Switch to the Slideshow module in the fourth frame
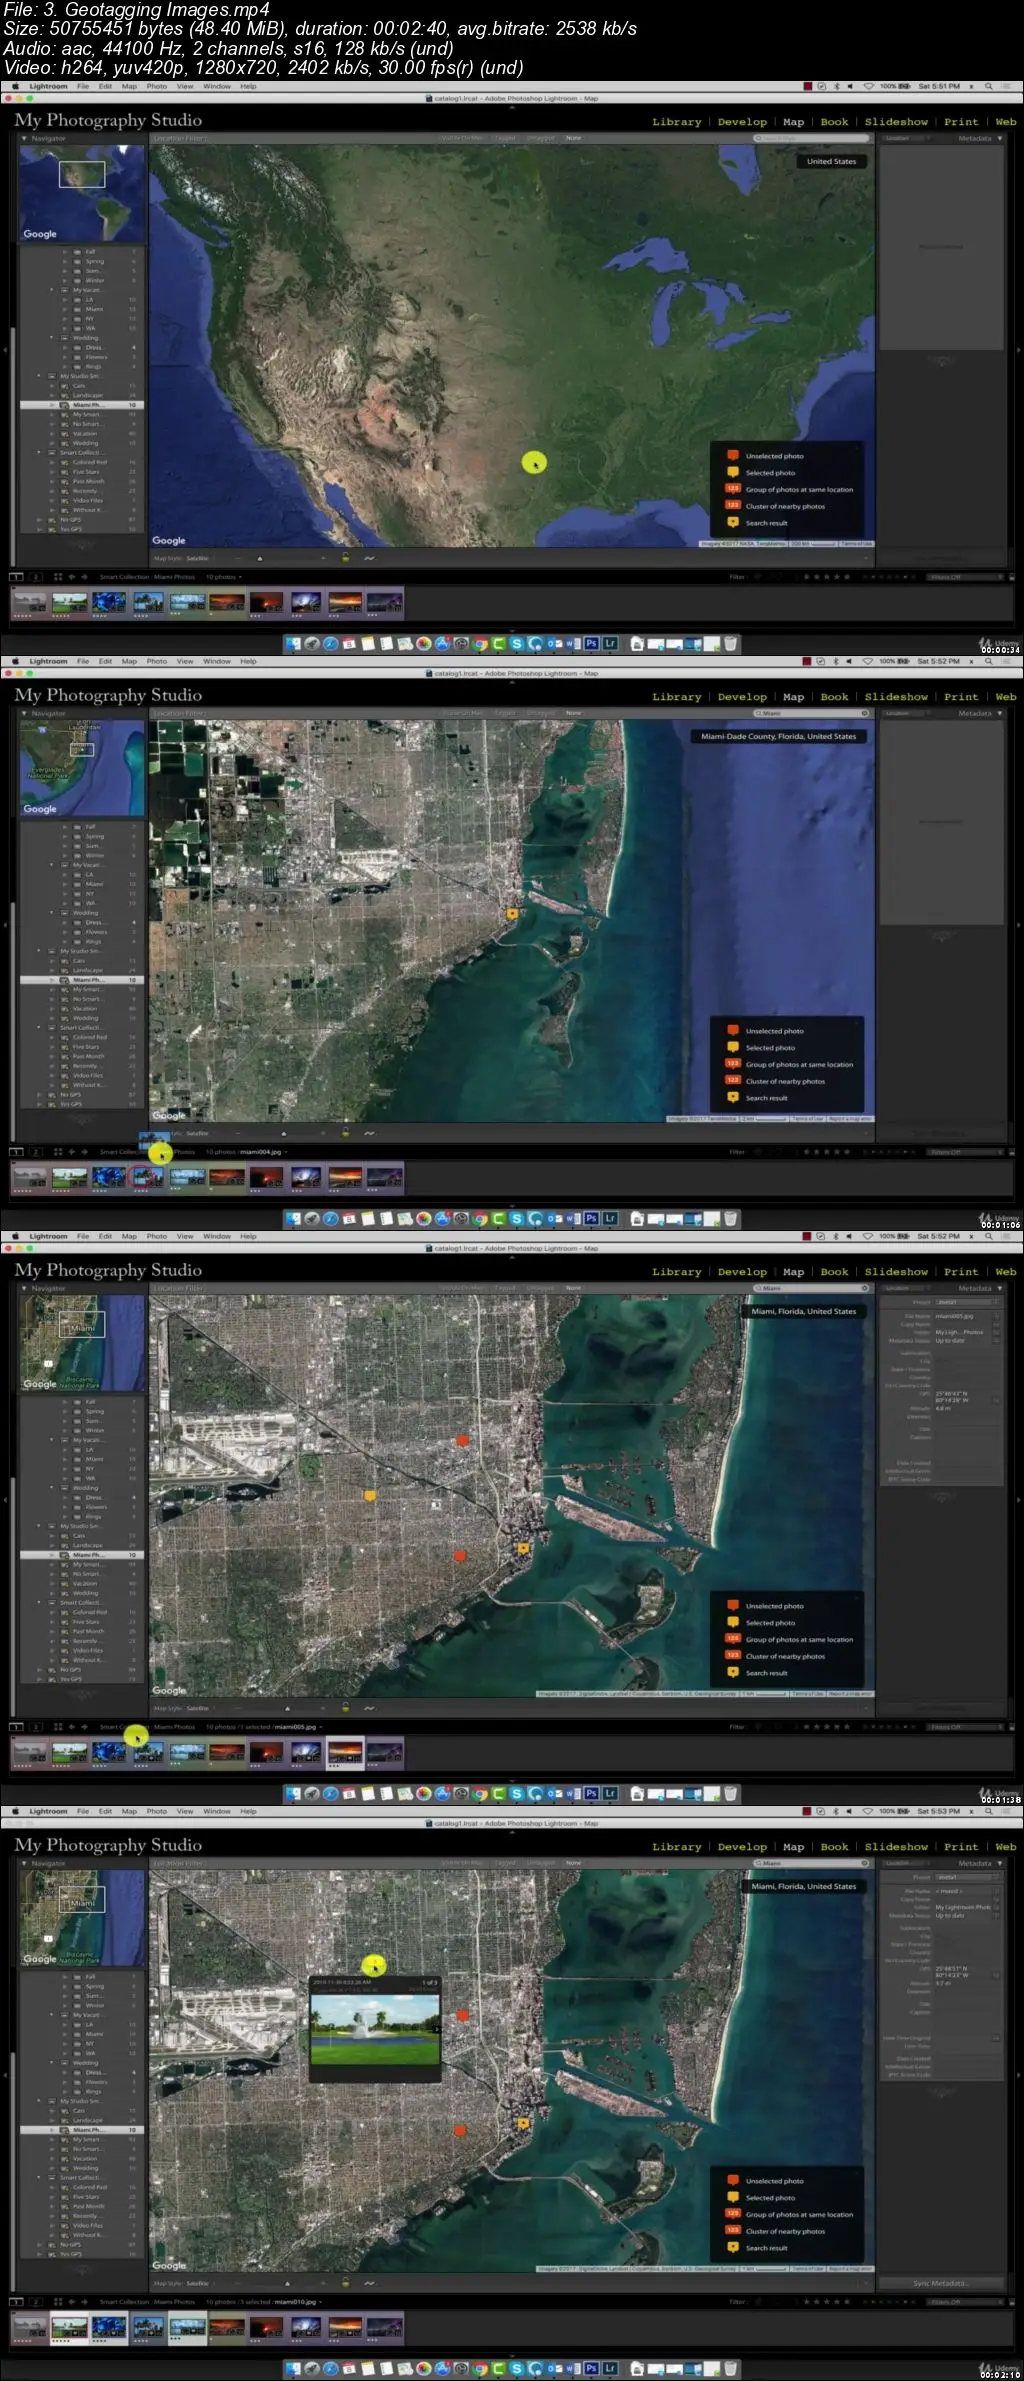This screenshot has height=2381, width=1024. (x=896, y=1847)
